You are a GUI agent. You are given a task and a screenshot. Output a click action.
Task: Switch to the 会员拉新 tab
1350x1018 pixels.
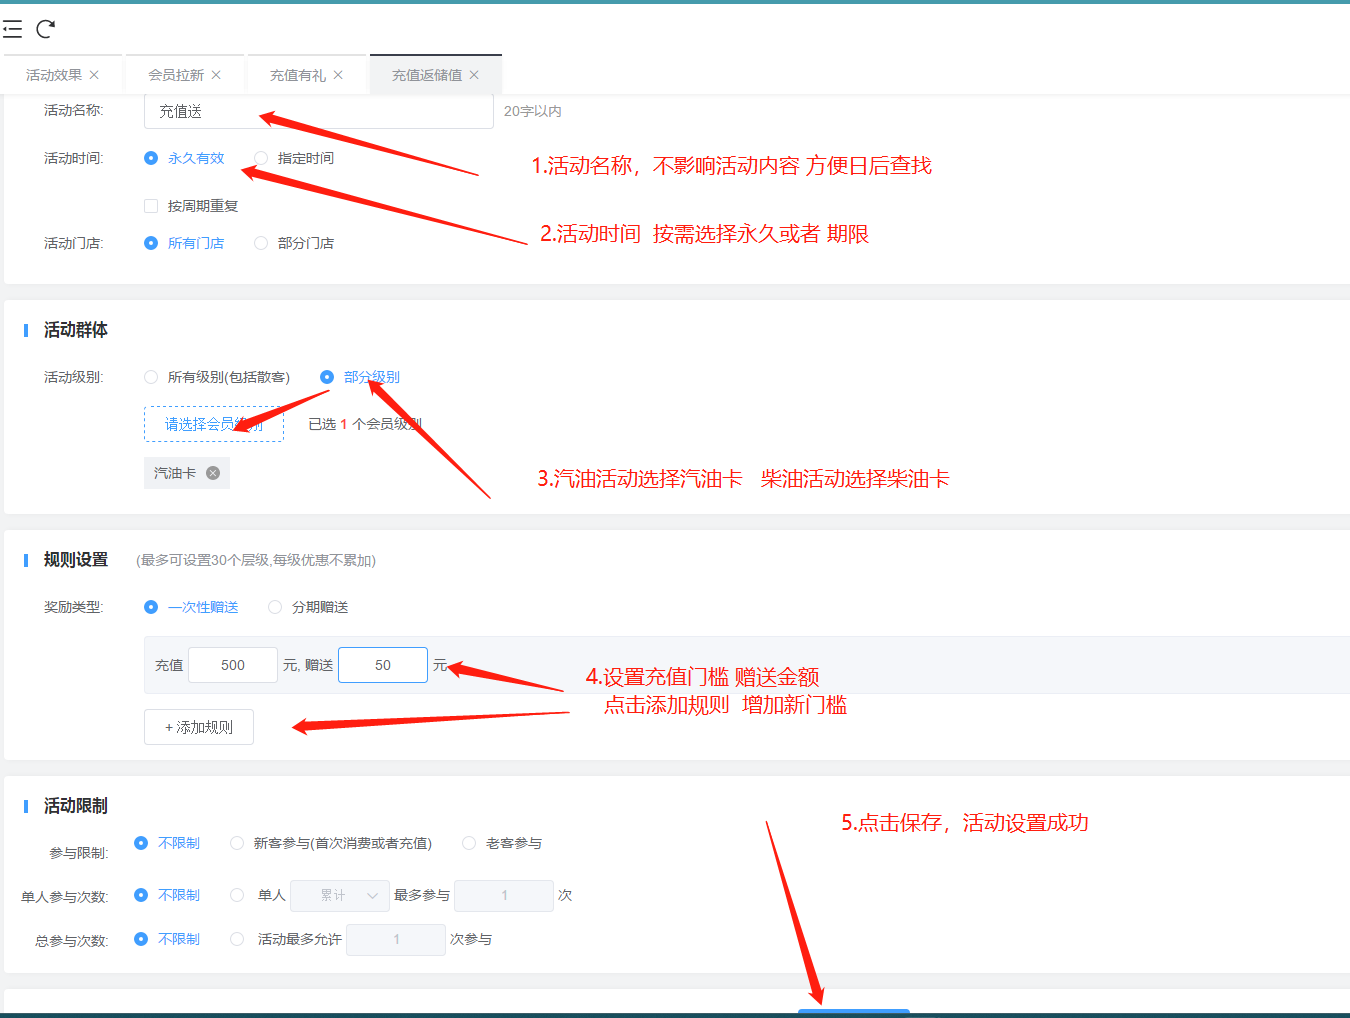pyautogui.click(x=176, y=75)
